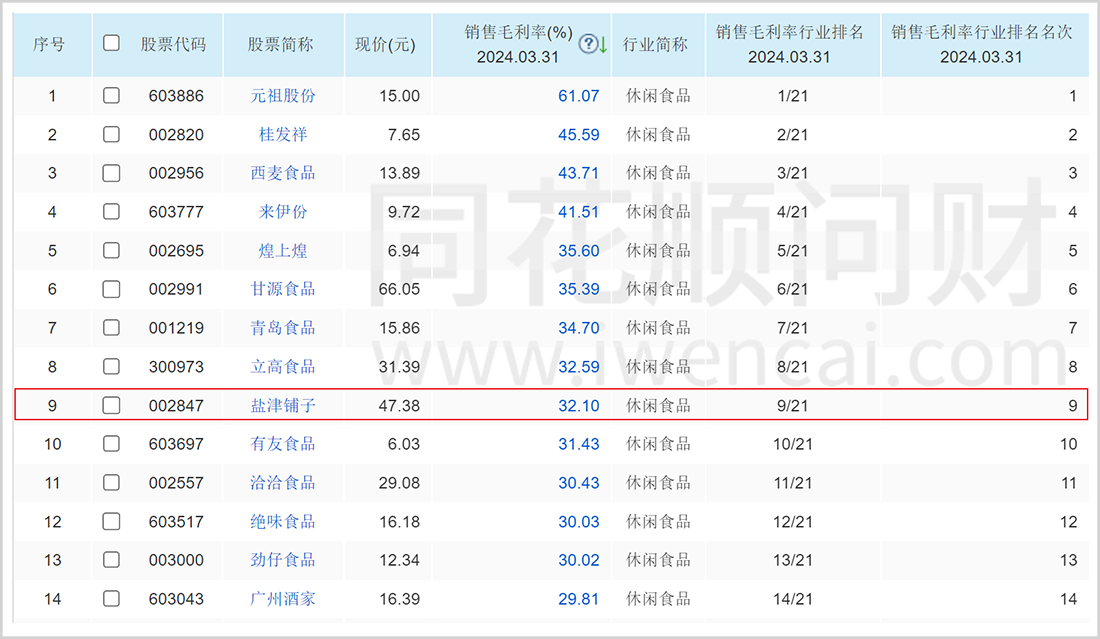The width and height of the screenshot is (1100, 639).
Task: Click gross margin value 61.07
Action: [x=579, y=96]
